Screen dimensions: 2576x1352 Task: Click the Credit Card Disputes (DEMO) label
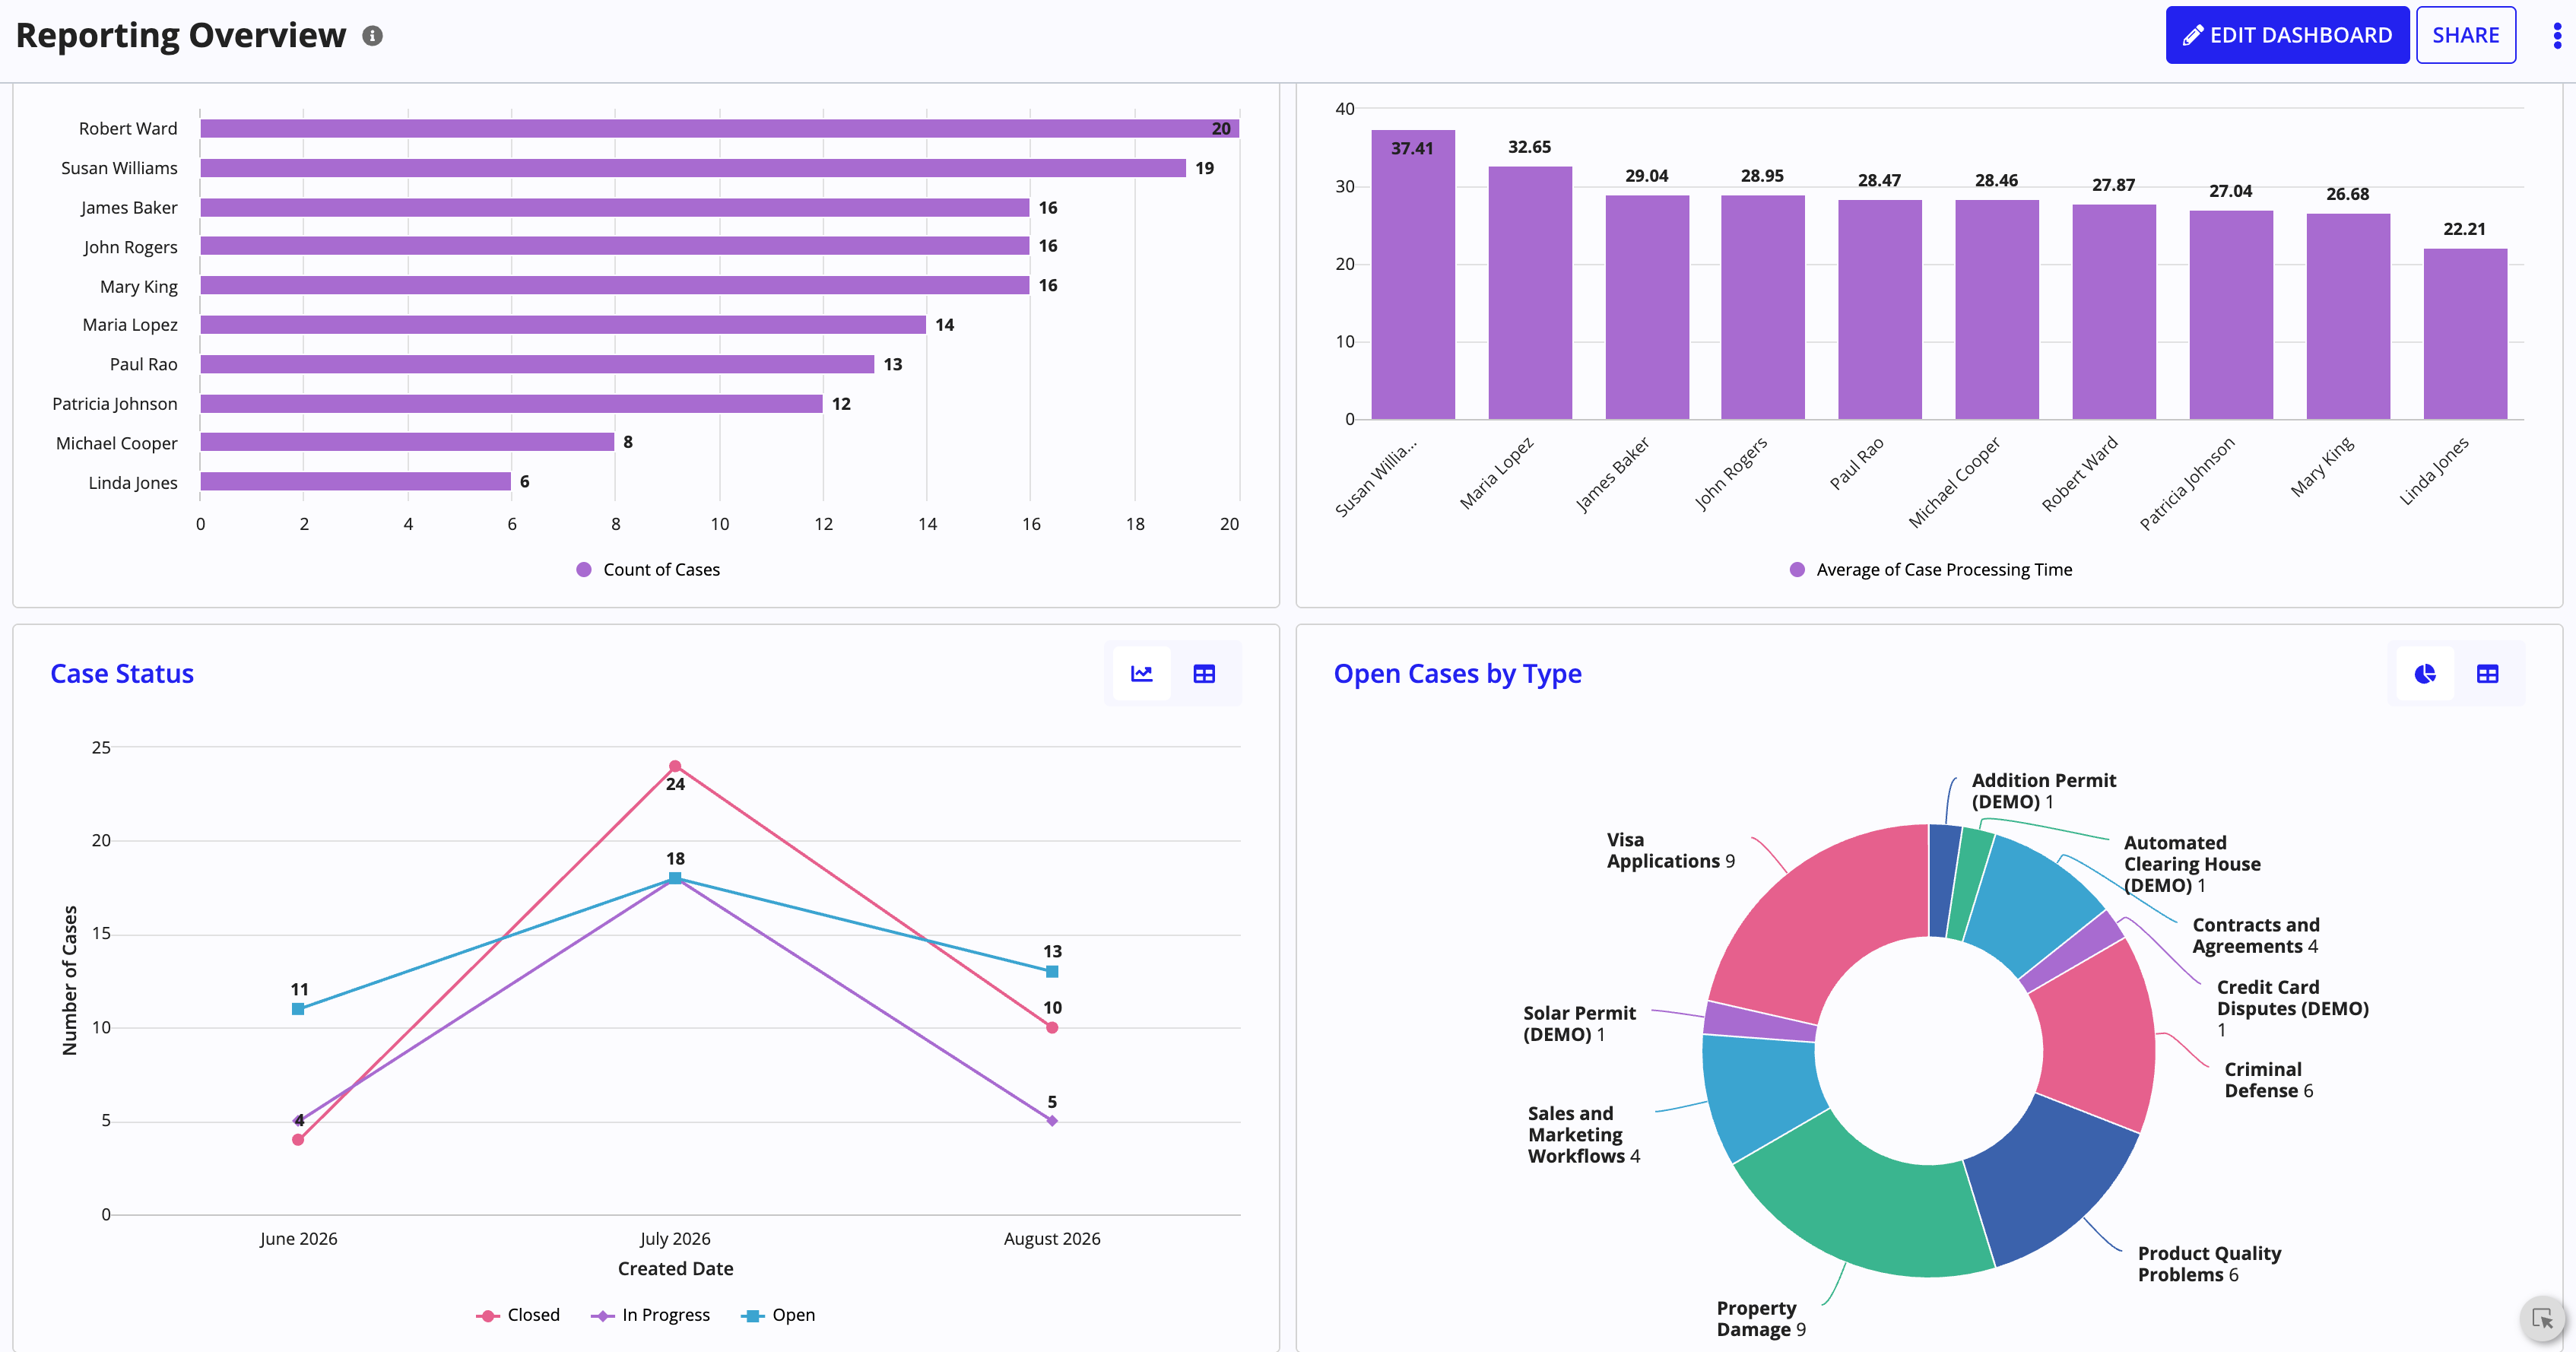(2292, 1008)
